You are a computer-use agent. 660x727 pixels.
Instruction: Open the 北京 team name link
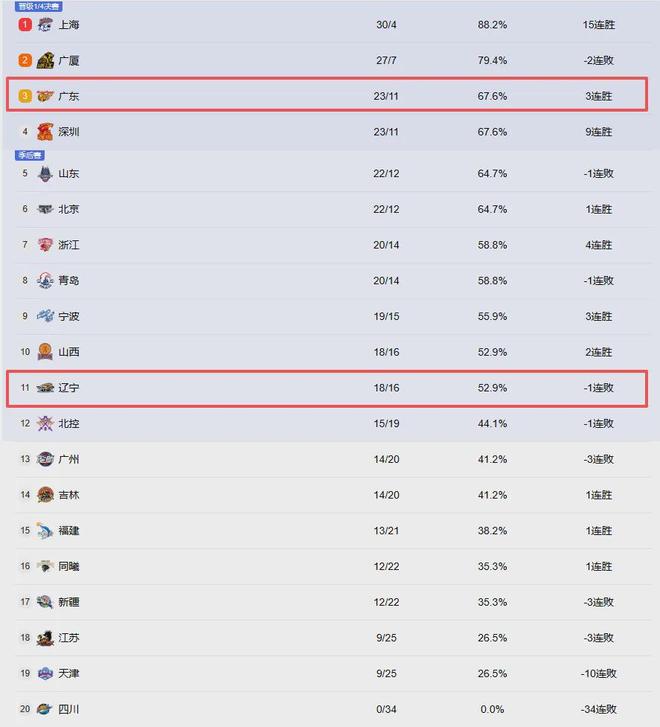pos(69,210)
